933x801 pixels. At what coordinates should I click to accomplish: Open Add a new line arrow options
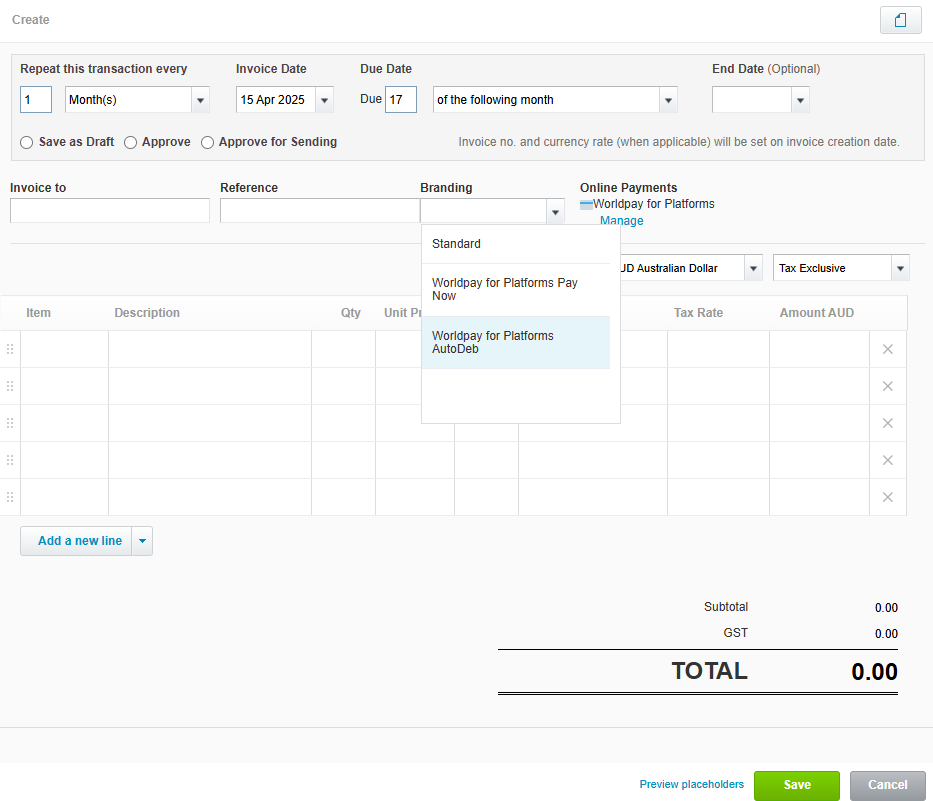(x=142, y=541)
